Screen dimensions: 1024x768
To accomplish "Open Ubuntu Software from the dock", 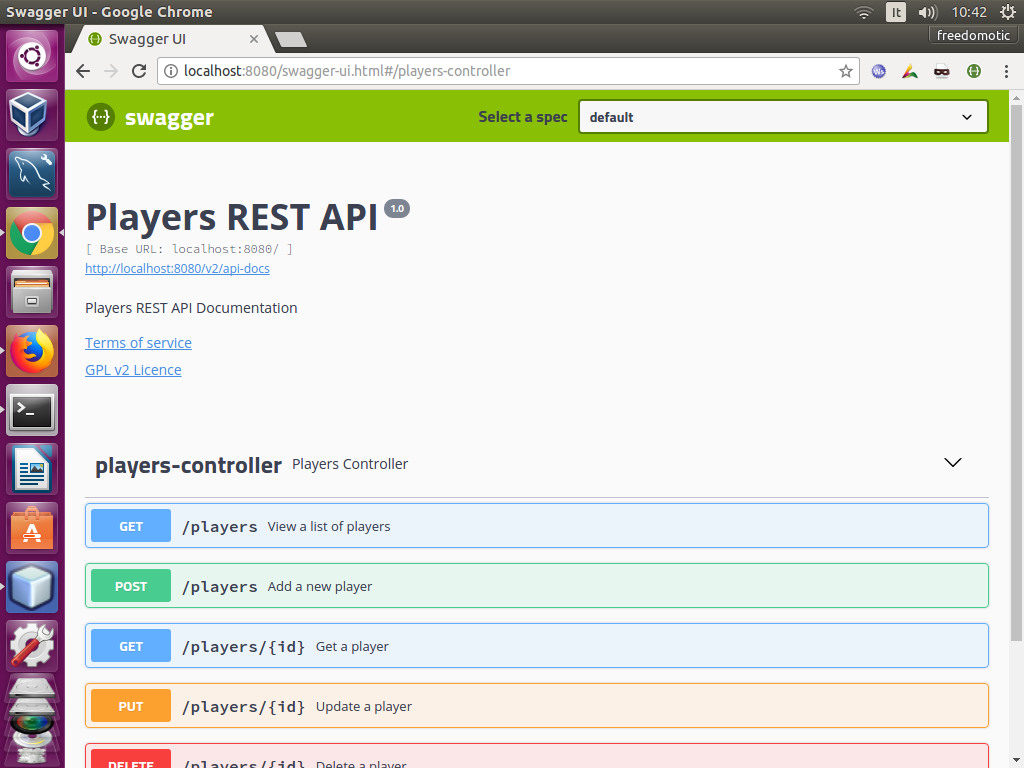I will click(x=32, y=528).
